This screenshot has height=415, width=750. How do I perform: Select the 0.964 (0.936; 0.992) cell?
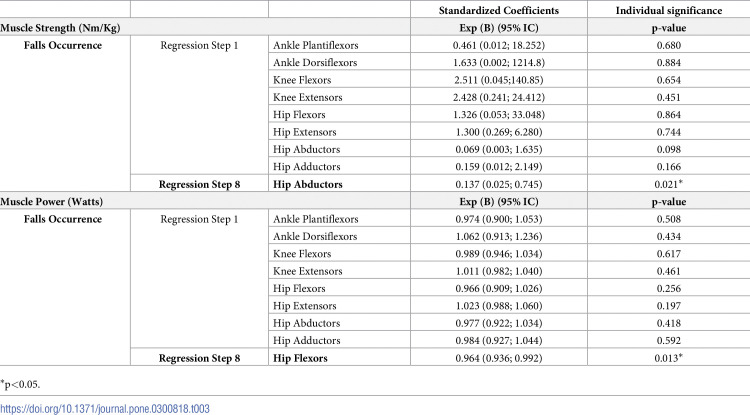coord(499,358)
